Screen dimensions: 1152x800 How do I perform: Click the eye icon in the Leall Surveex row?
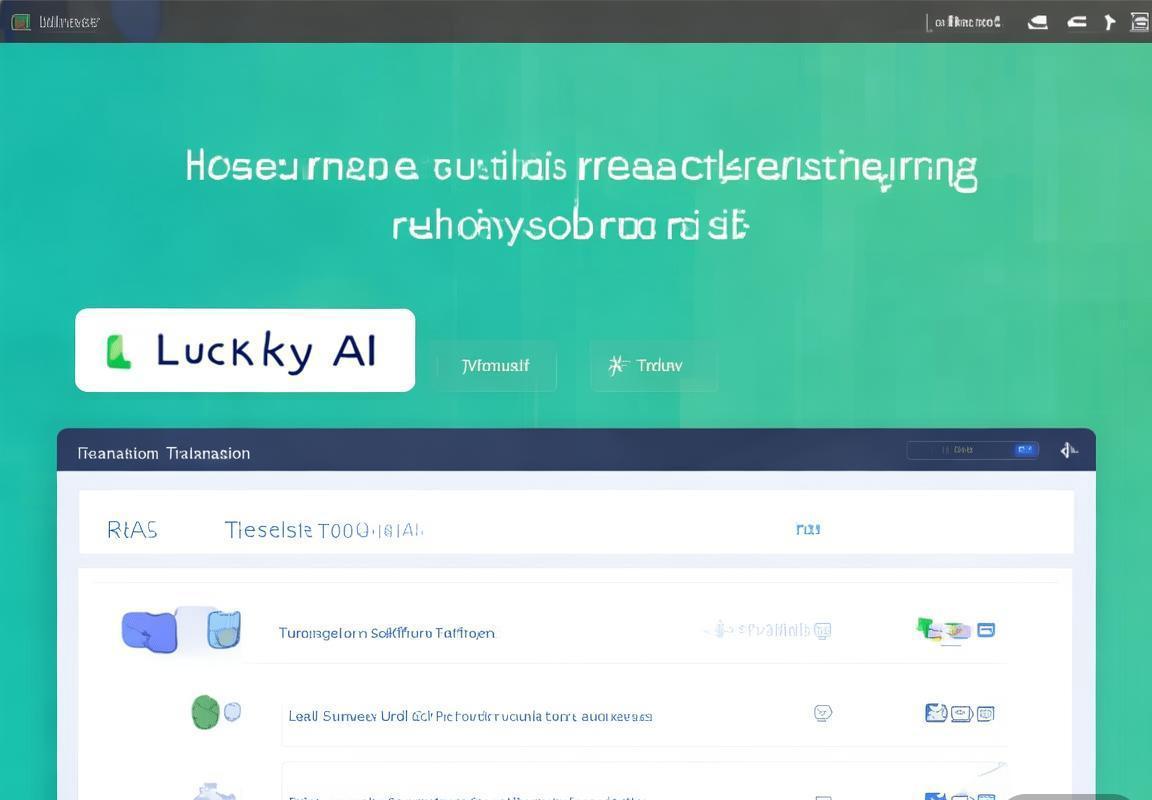962,713
